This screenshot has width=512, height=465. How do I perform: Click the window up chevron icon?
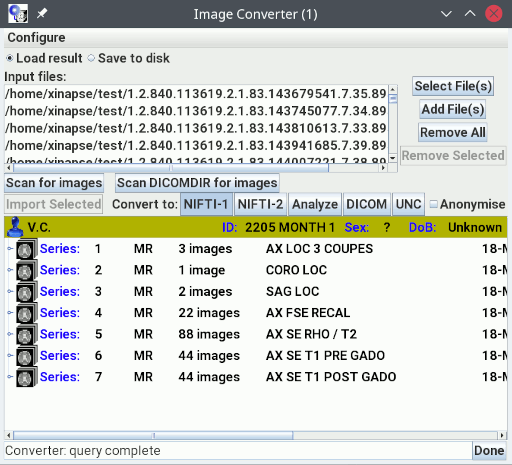[x=470, y=14]
